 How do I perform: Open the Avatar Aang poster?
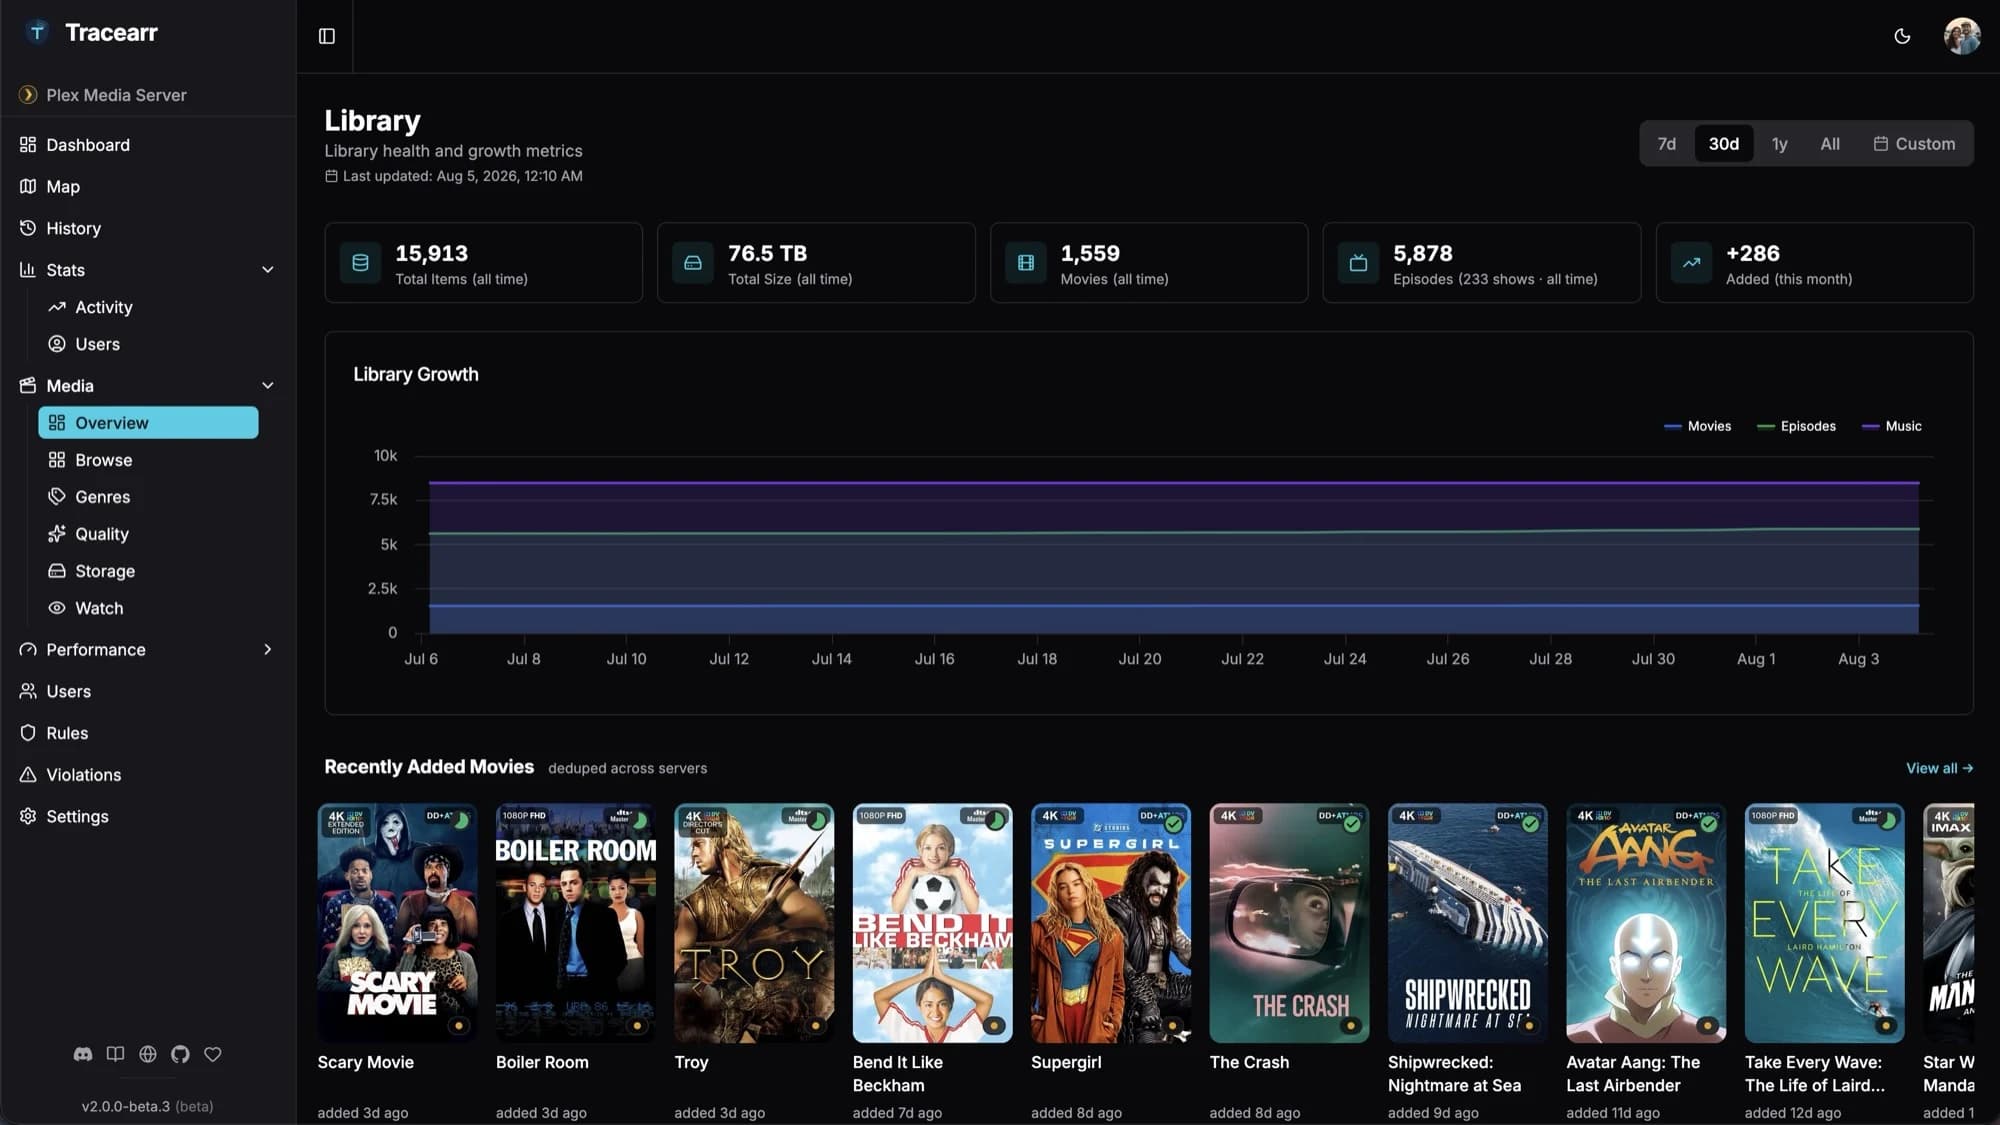[1646, 923]
